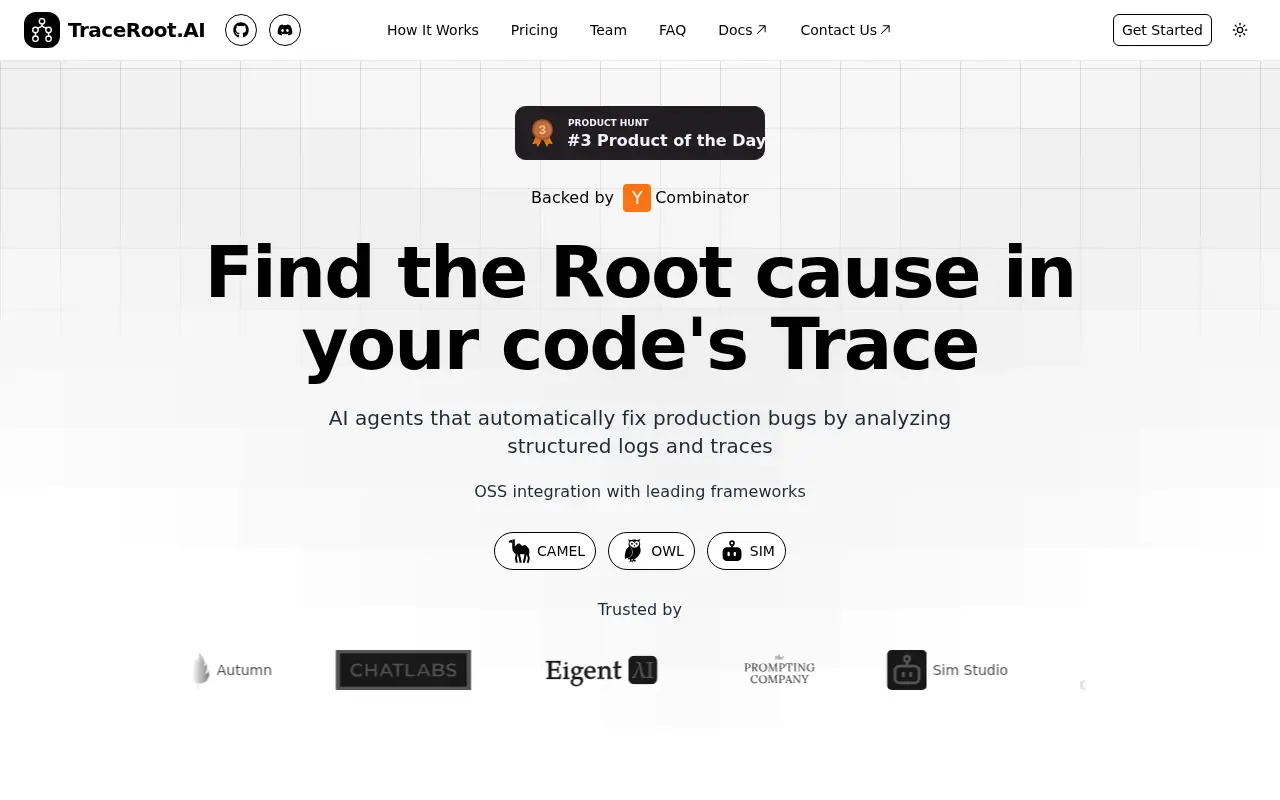This screenshot has height=800, width=1280.
Task: Open the Team page
Action: click(x=608, y=30)
